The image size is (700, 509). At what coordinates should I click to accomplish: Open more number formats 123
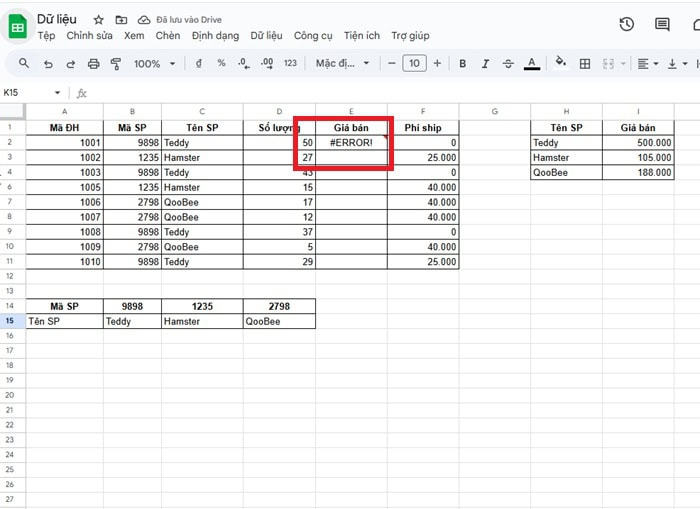point(290,63)
